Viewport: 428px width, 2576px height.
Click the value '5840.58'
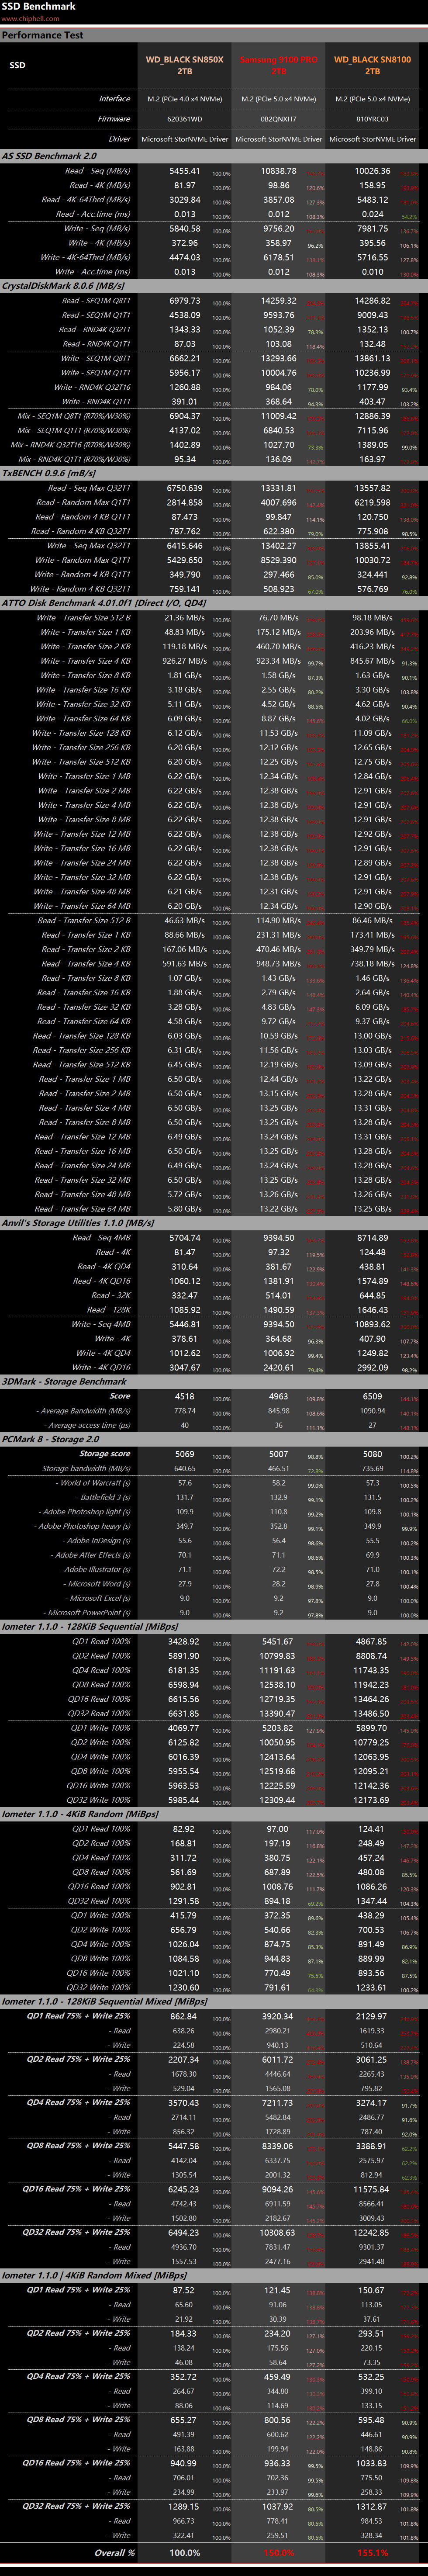[x=185, y=228]
